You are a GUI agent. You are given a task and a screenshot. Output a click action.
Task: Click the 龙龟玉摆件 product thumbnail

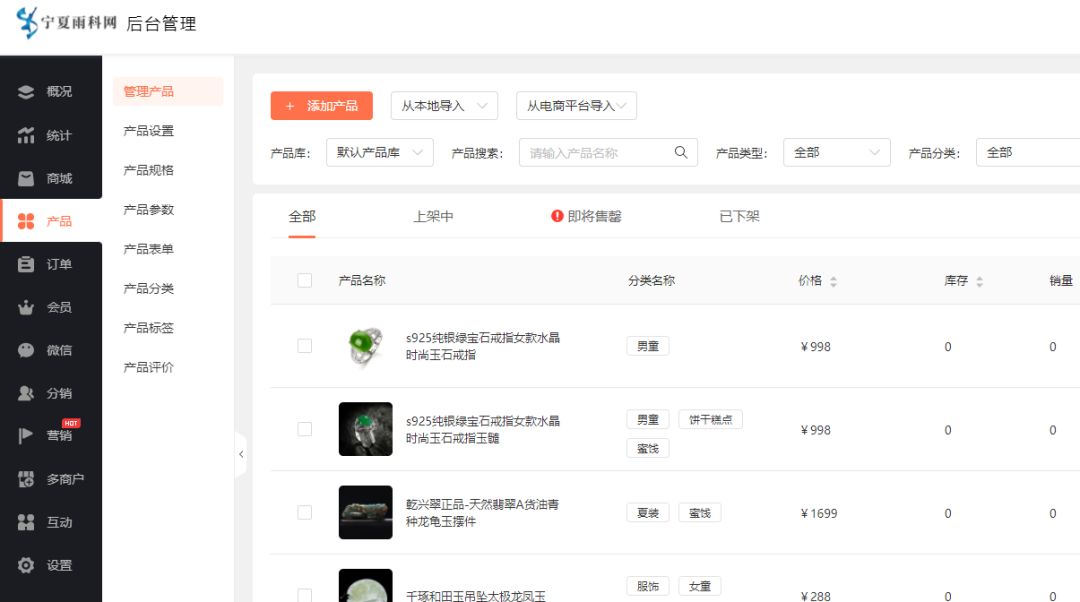[366, 512]
